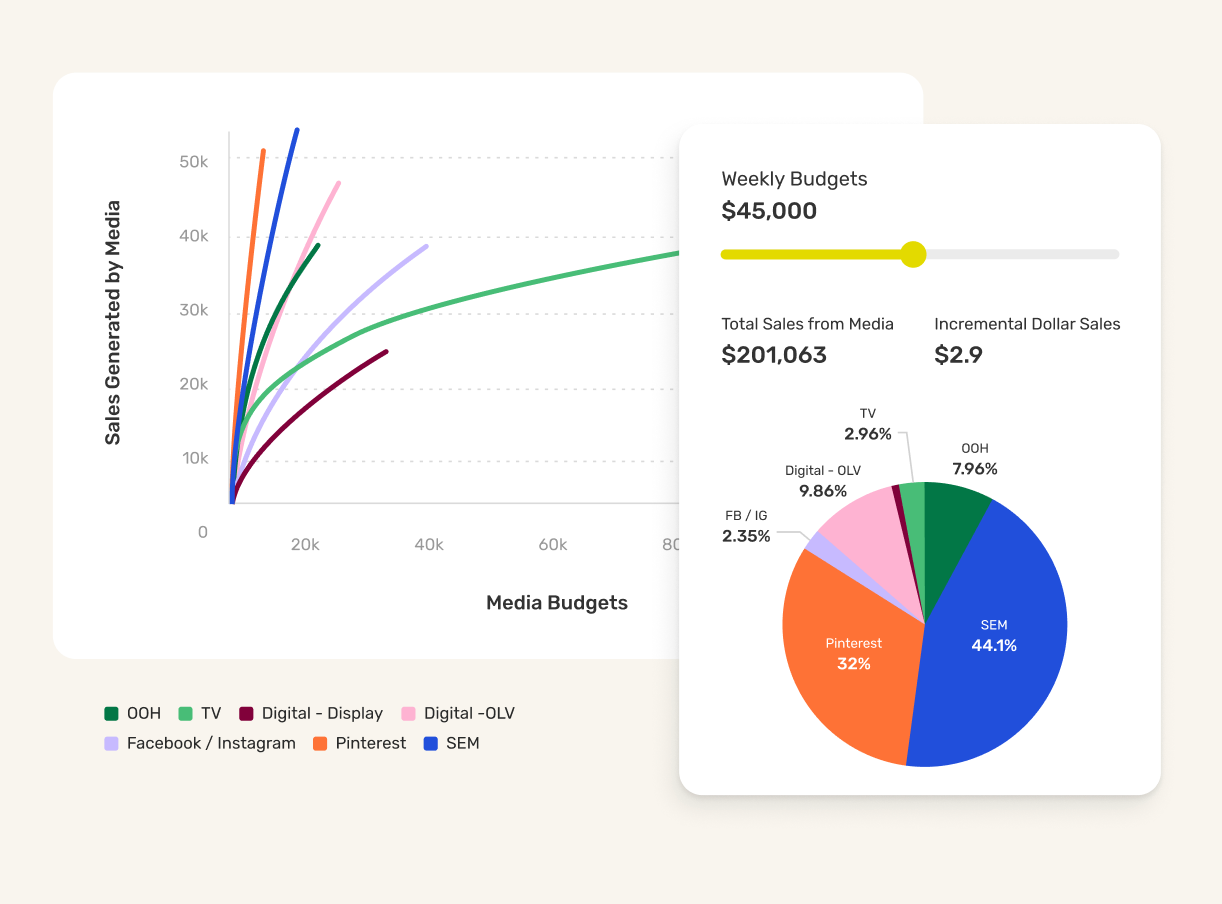Image resolution: width=1222 pixels, height=904 pixels.
Task: Click the Incremental Dollar Sales figure
Action: (x=959, y=354)
